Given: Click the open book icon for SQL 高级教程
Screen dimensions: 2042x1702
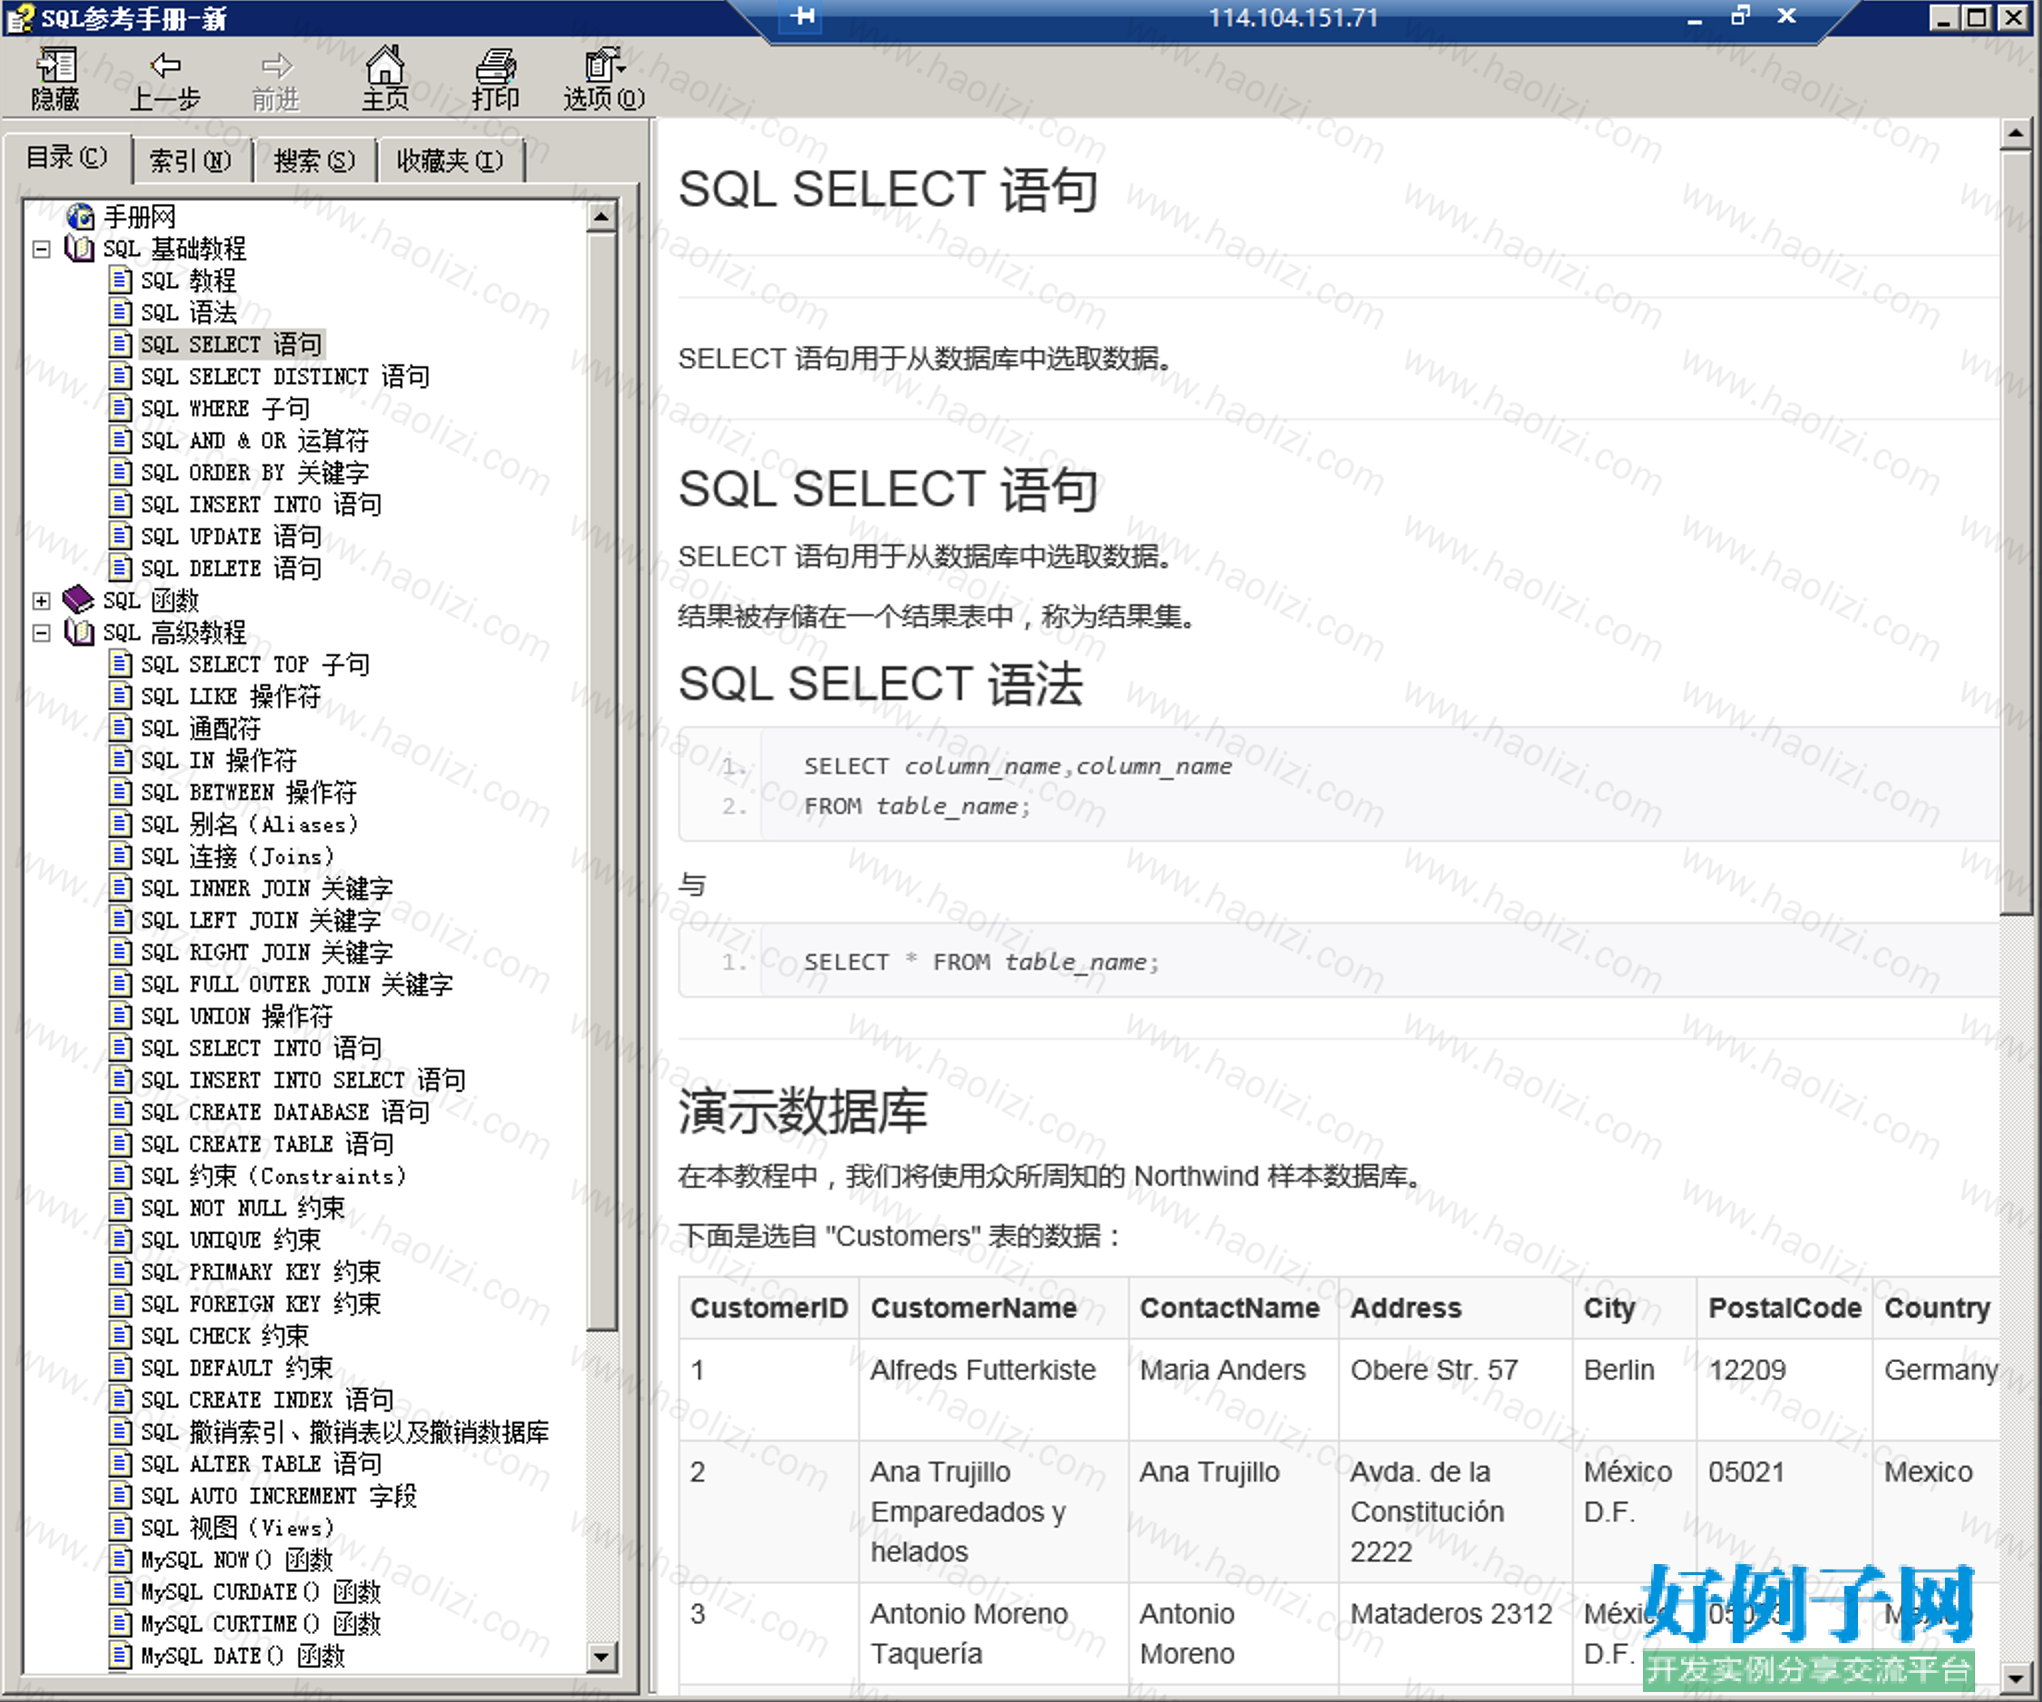Looking at the screenshot, I should click(x=79, y=632).
